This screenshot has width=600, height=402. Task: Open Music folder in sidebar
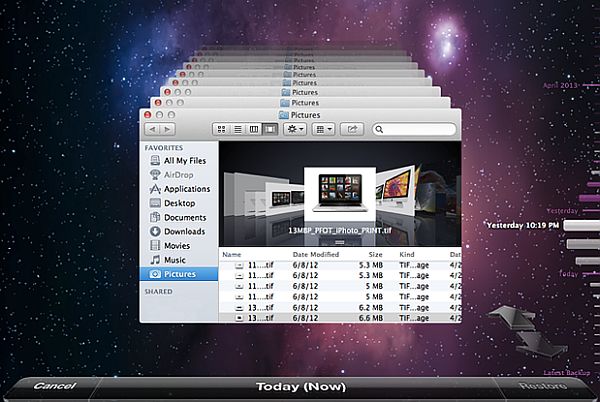point(179,260)
